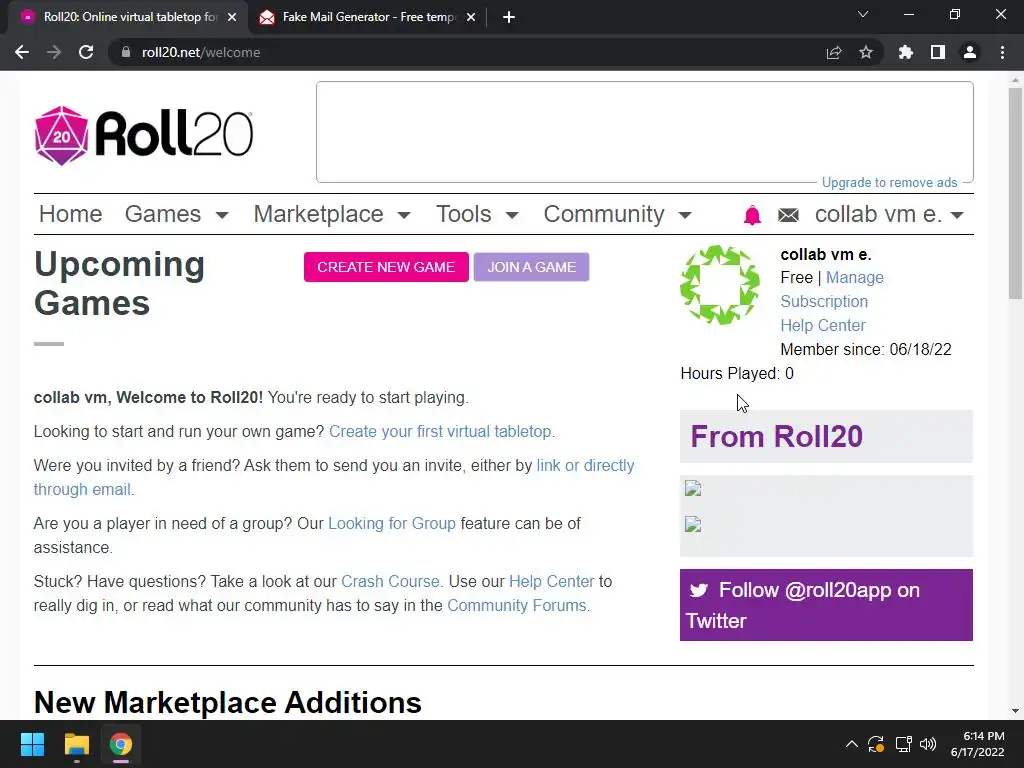This screenshot has width=1024, height=768.
Task: Open the Help Center link in paragraph
Action: tap(552, 581)
